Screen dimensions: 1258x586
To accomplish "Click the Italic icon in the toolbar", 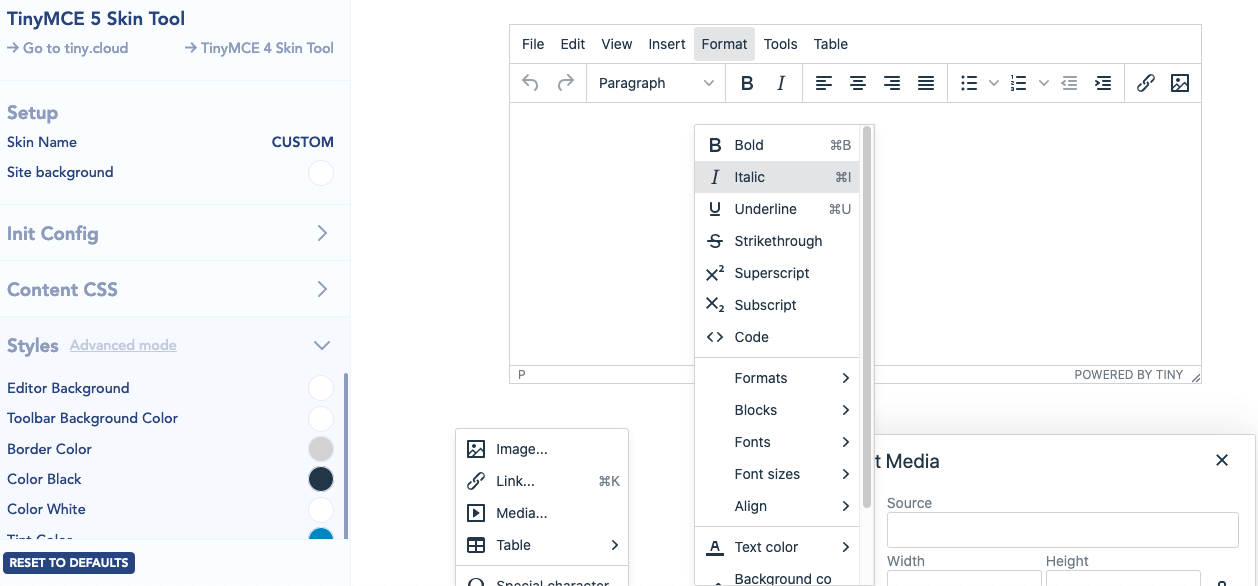I will 780,83.
